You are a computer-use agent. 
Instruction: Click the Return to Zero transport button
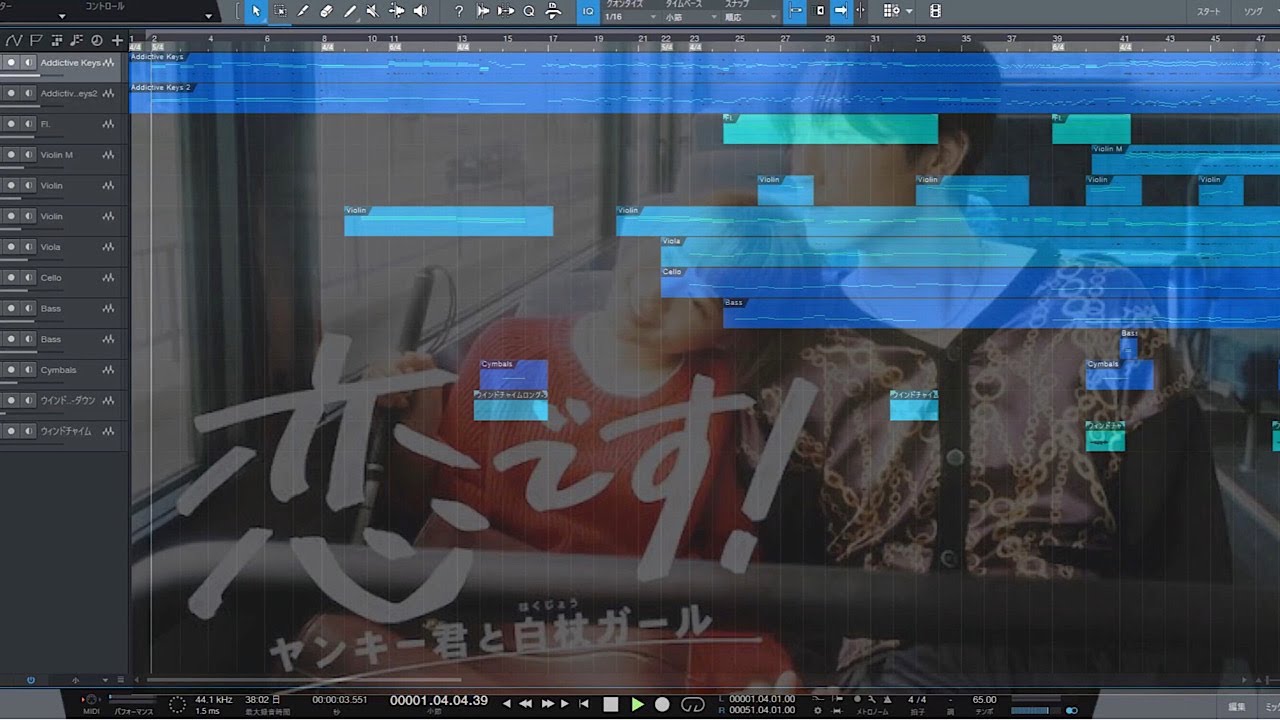[583, 704]
